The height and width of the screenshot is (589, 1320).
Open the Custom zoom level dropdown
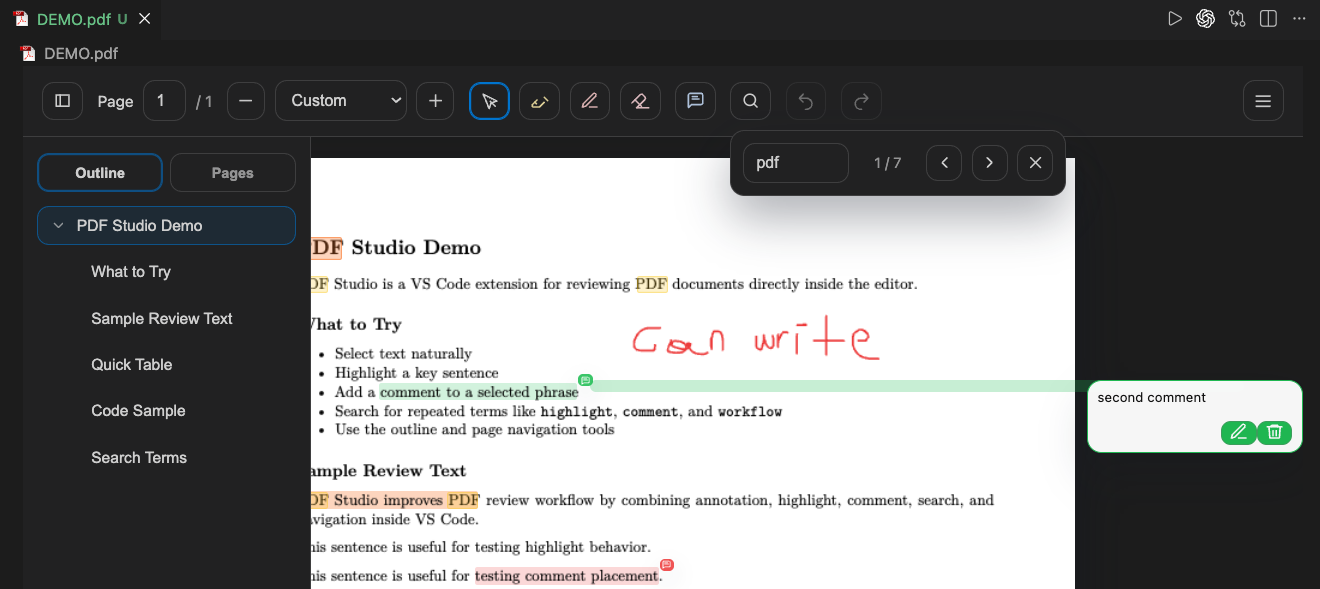(341, 101)
